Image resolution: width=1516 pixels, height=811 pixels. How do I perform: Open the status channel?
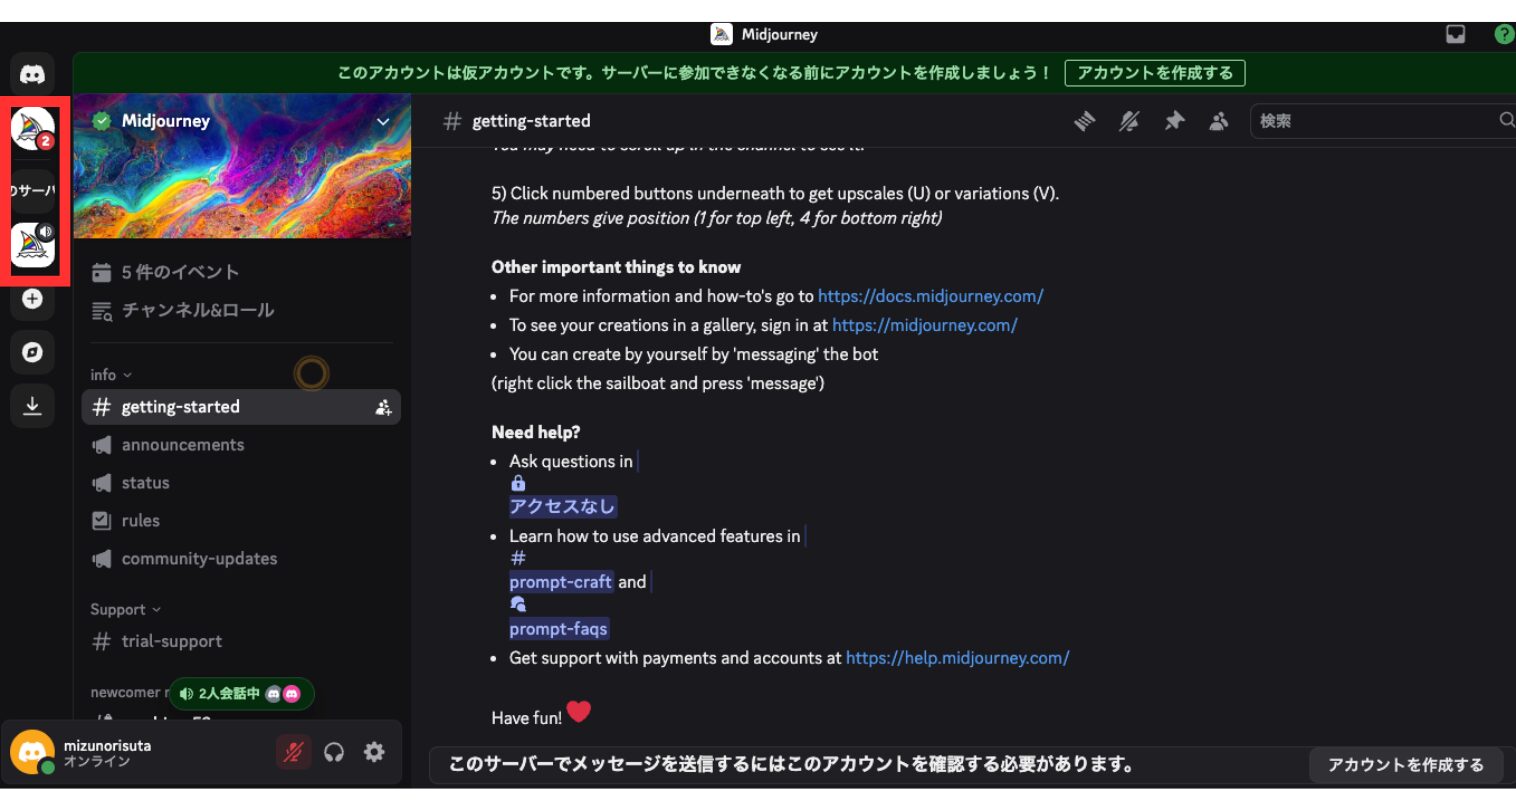tap(241, 483)
